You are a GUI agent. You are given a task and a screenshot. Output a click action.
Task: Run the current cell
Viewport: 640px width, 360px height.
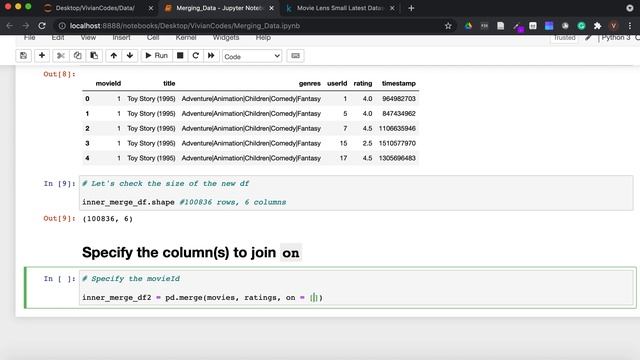[156, 56]
